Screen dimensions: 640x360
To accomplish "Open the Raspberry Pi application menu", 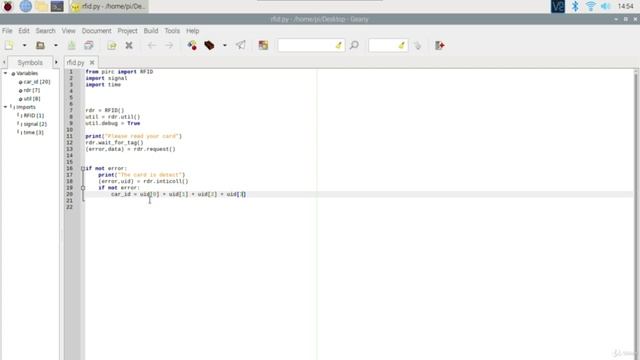I will [x=8, y=6].
